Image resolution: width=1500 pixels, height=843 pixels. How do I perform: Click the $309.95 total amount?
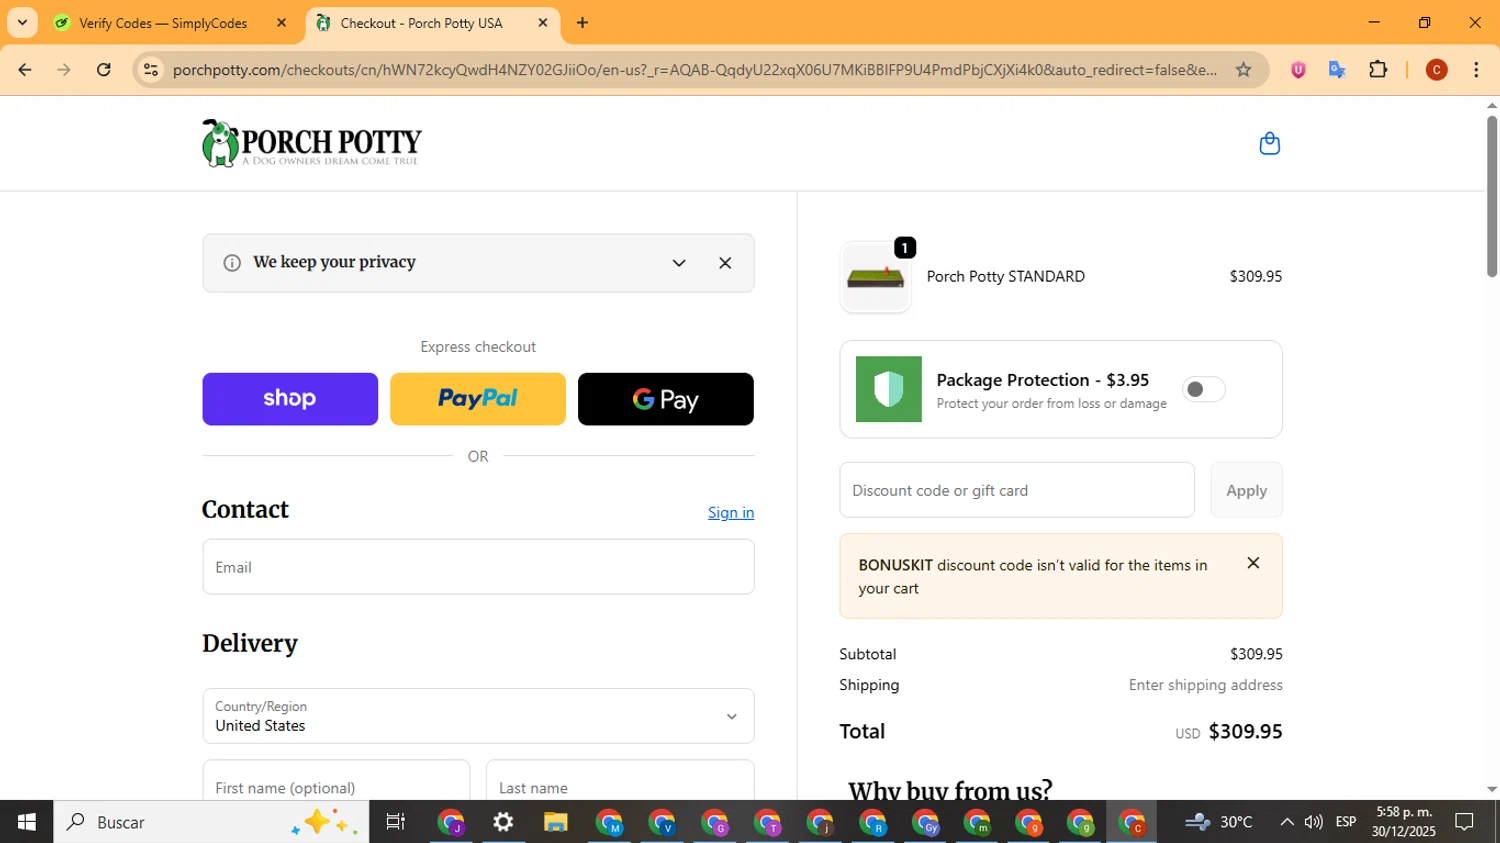(1245, 731)
